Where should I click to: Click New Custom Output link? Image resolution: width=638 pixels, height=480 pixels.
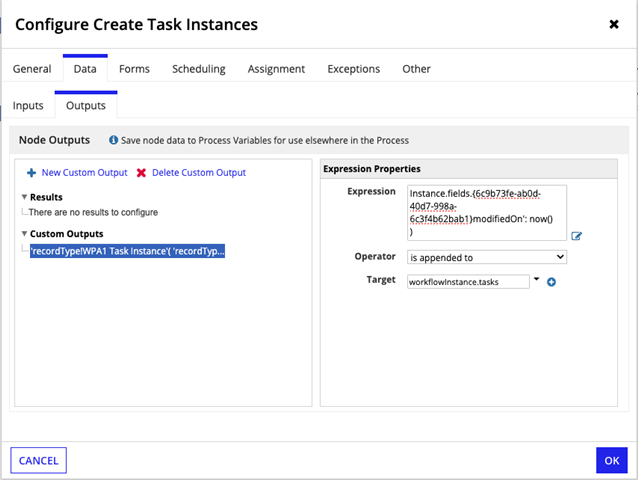click(85, 172)
